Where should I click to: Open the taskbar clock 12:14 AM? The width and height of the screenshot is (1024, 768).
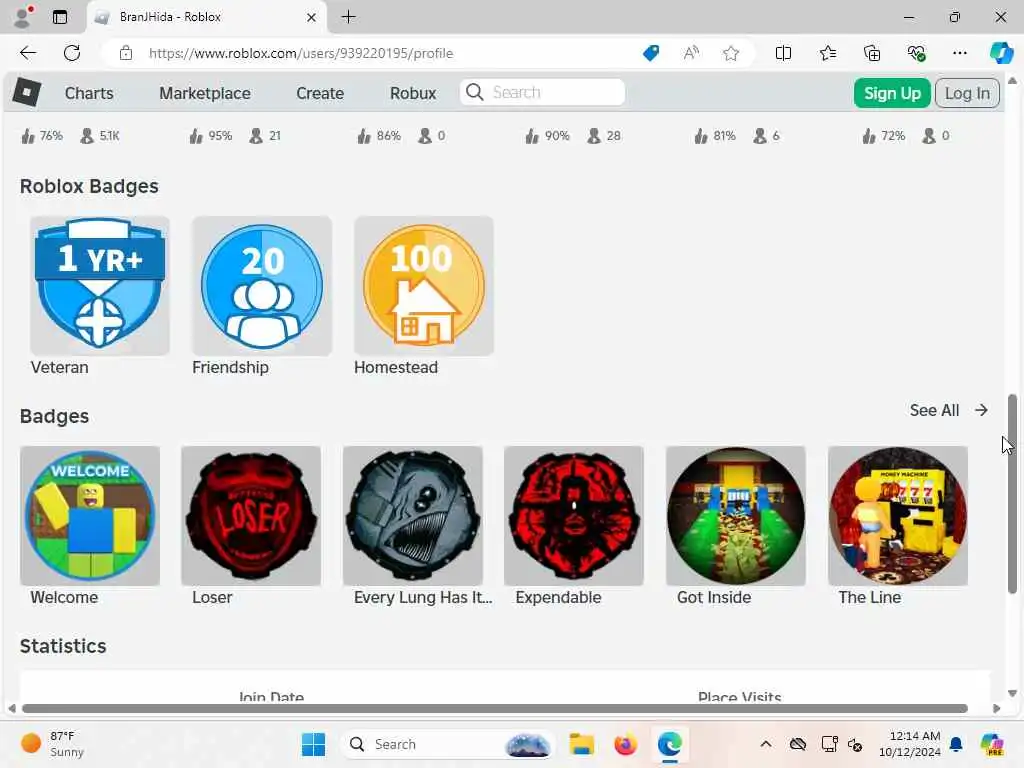tap(910, 744)
